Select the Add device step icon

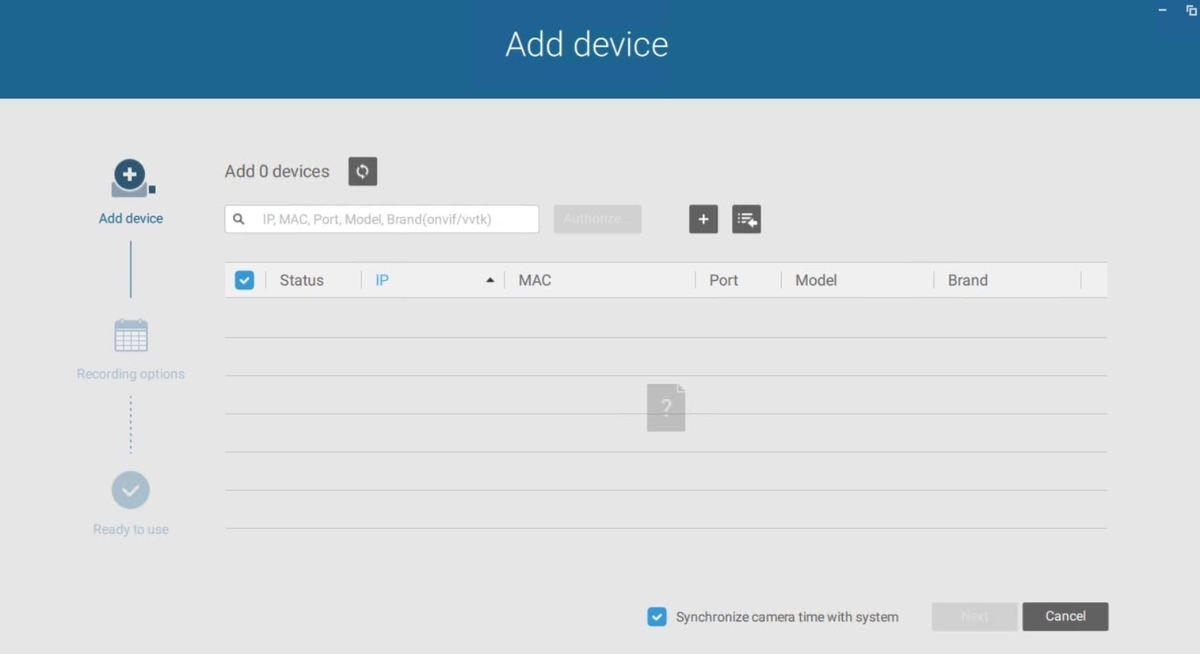(x=131, y=178)
